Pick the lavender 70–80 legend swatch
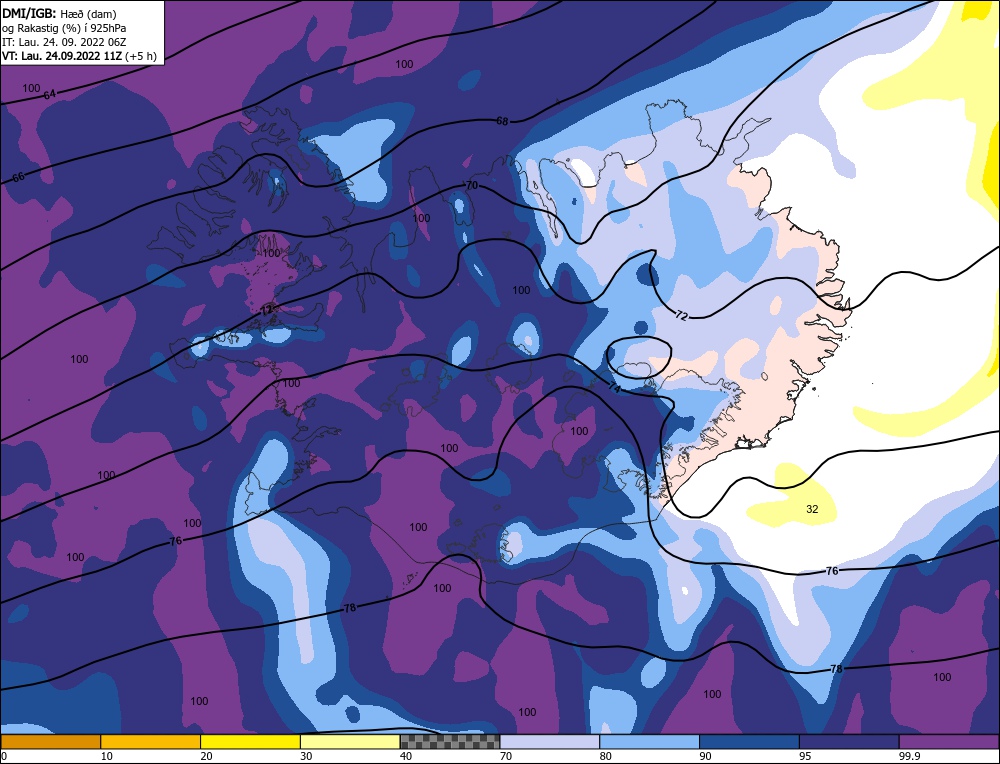 (x=550, y=741)
